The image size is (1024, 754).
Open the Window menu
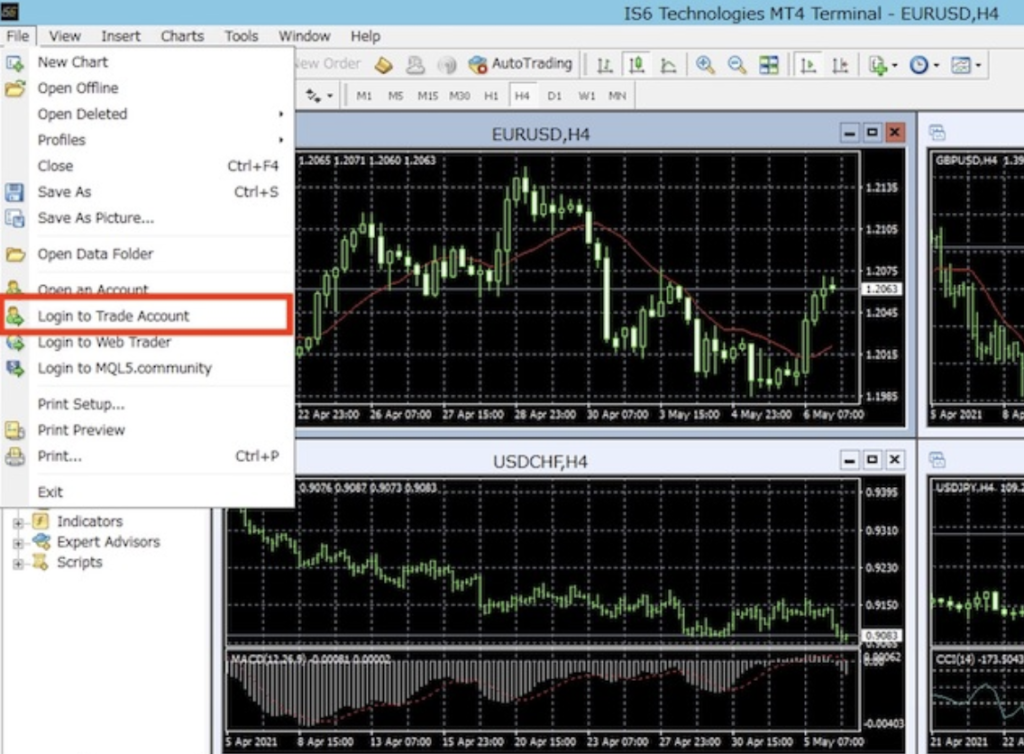[304, 36]
